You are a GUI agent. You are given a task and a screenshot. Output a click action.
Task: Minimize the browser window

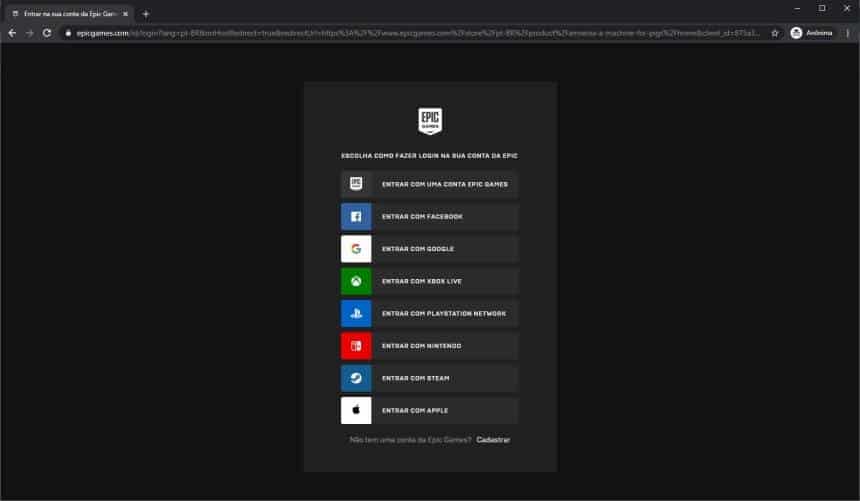tap(797, 8)
